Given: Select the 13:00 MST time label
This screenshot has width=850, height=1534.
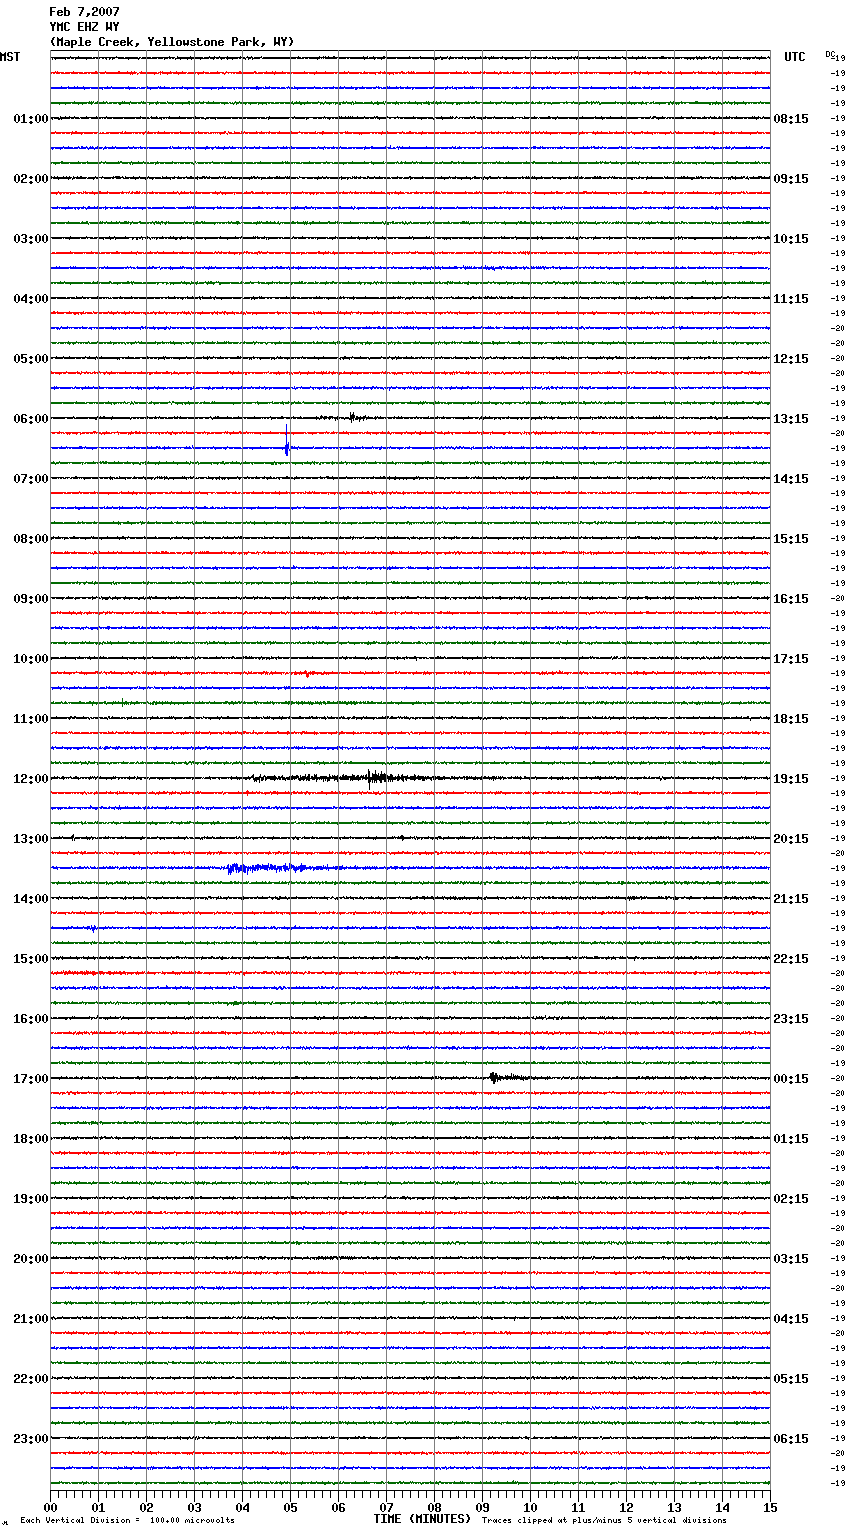Looking at the screenshot, I should pyautogui.click(x=30, y=839).
